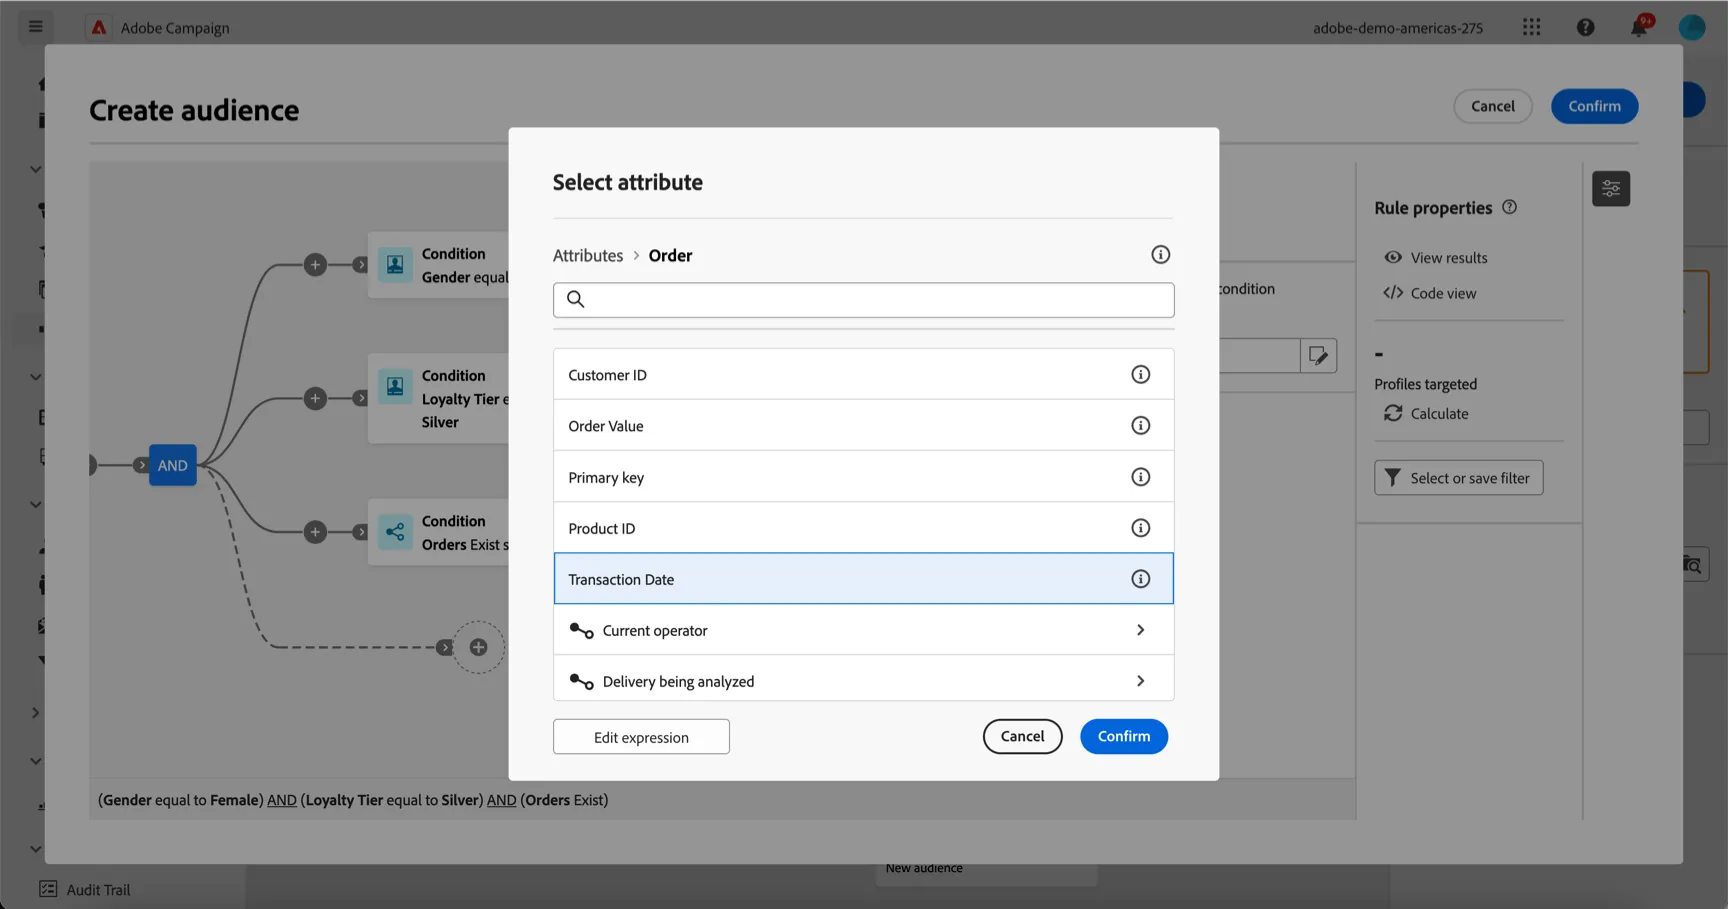
Task: Open info for Customer ID attribute
Action: pyautogui.click(x=1140, y=375)
